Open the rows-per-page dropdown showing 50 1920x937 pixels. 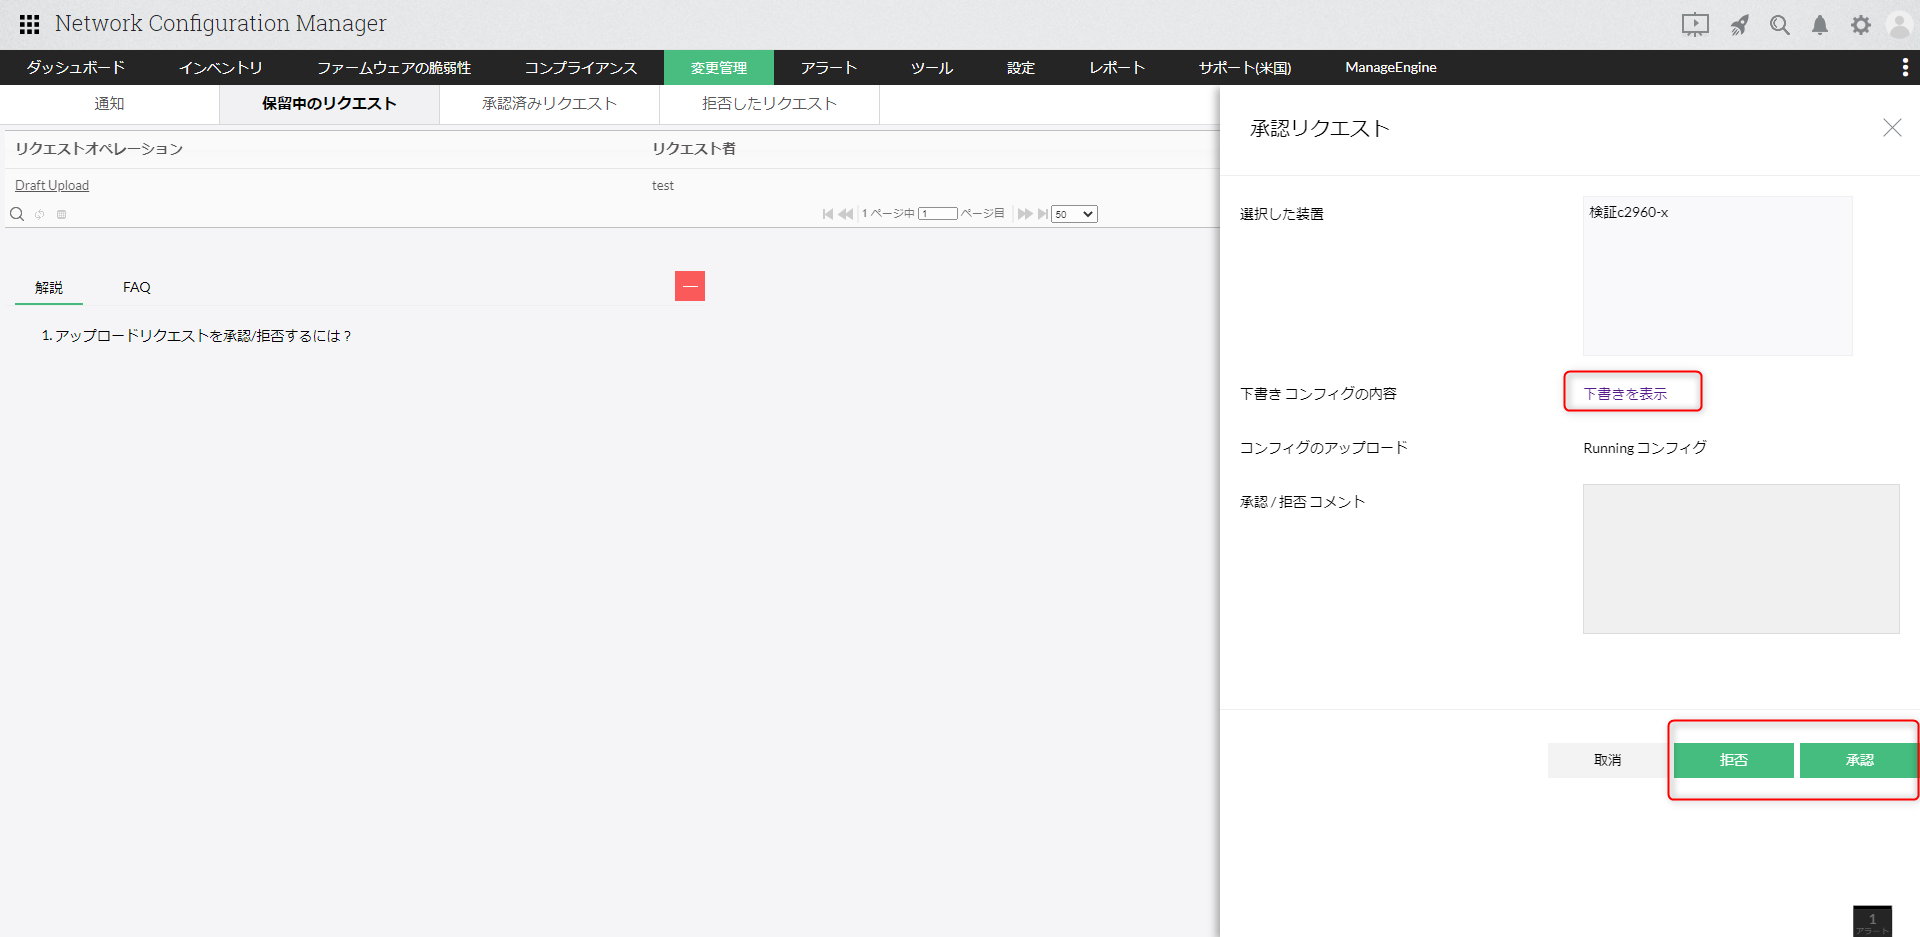coord(1074,214)
